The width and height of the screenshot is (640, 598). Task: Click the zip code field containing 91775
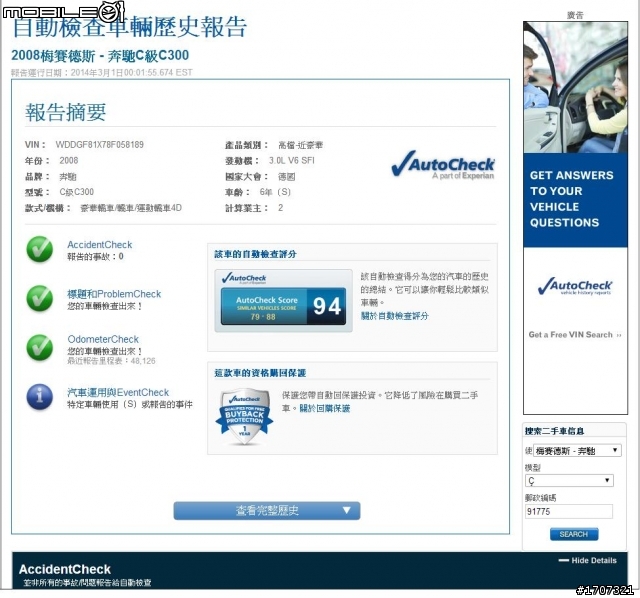(569, 511)
